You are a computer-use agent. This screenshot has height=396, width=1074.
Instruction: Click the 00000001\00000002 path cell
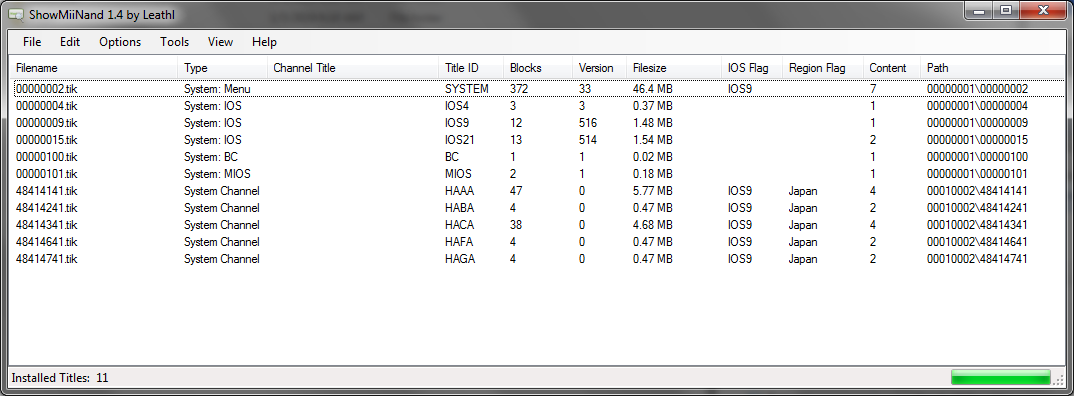[977, 88]
